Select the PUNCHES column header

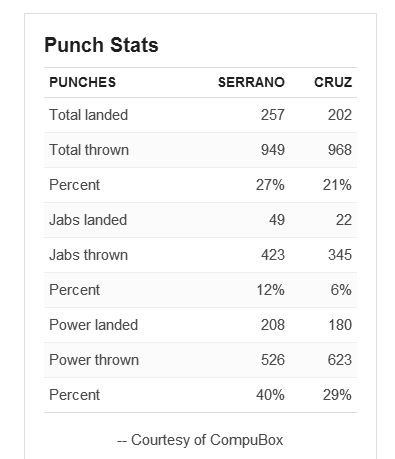tap(83, 82)
